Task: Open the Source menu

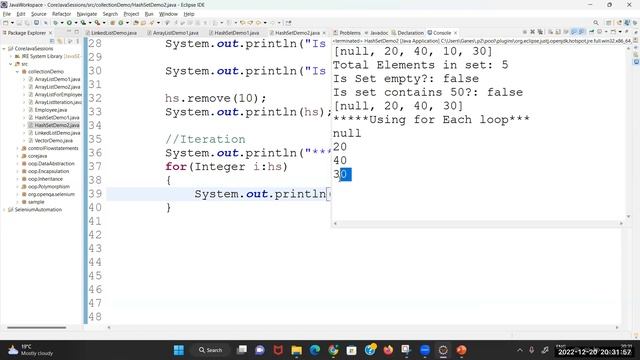Action: coord(39,14)
